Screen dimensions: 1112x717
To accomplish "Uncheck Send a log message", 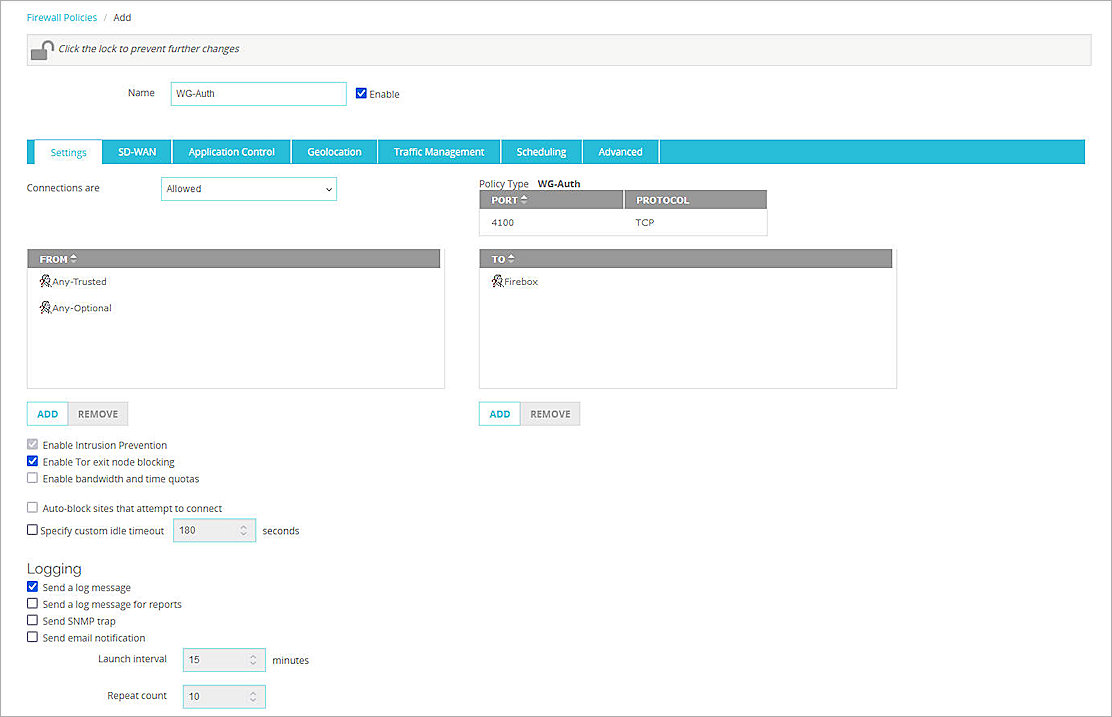I will (x=32, y=587).
